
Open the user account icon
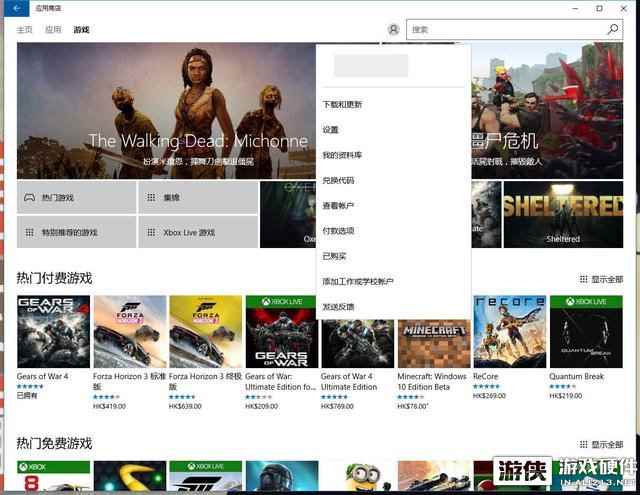[393, 29]
